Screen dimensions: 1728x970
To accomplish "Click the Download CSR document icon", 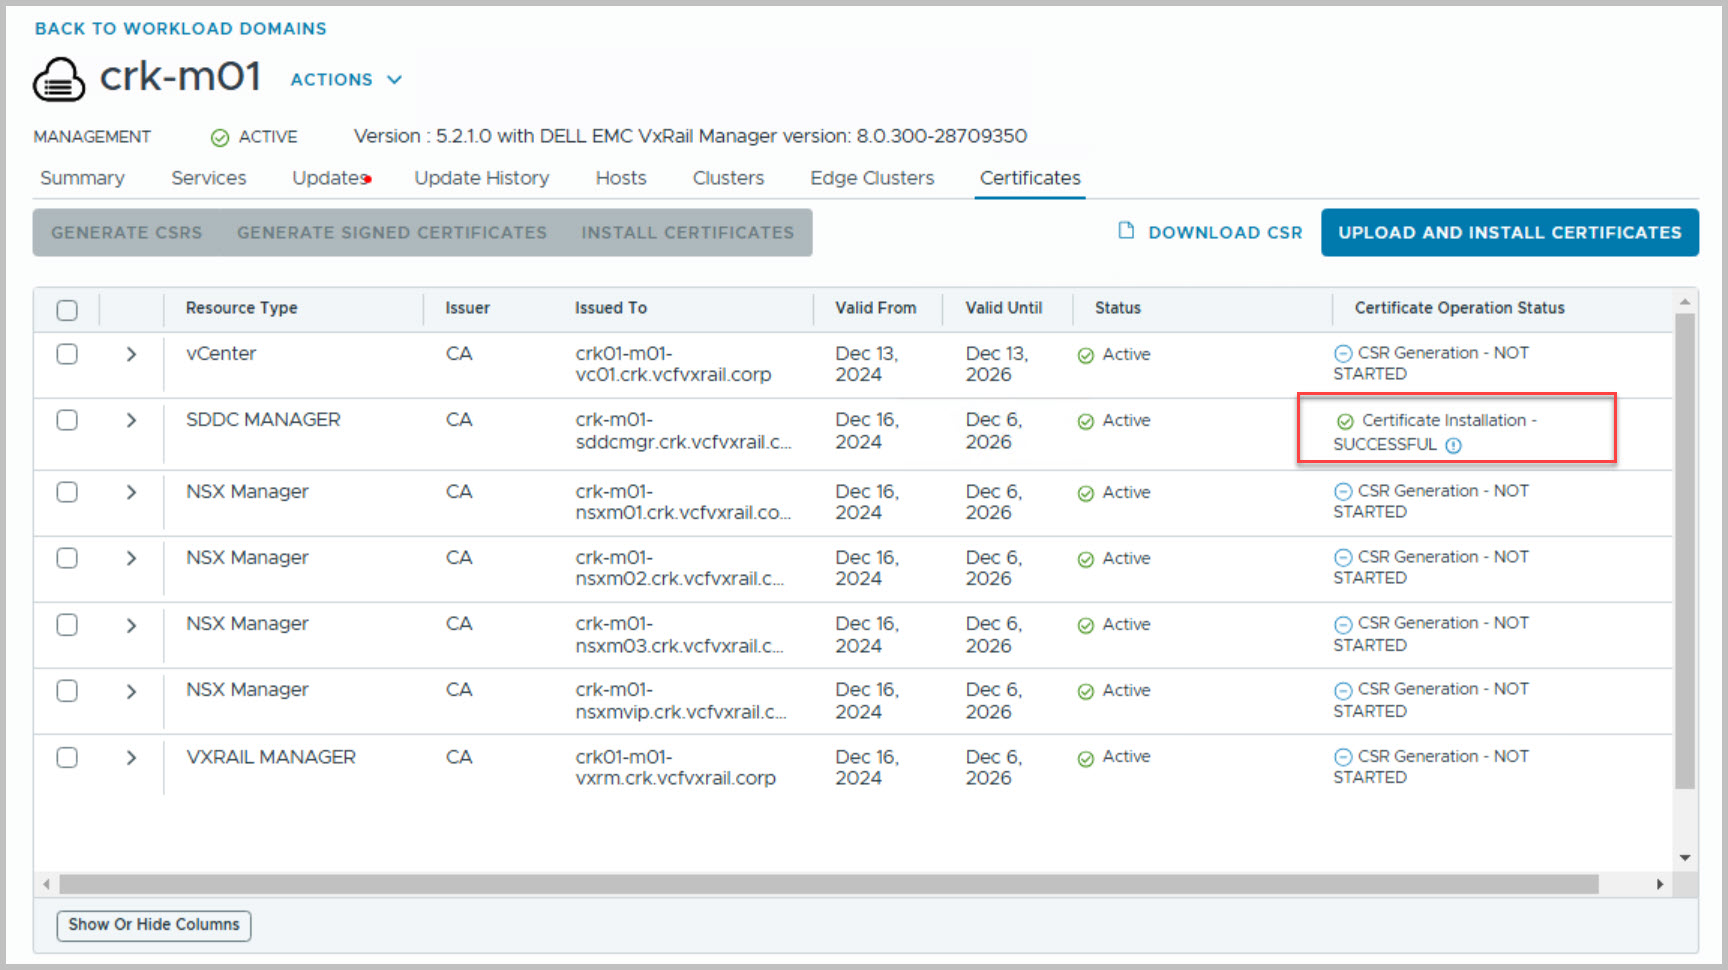I will click(x=1126, y=231).
